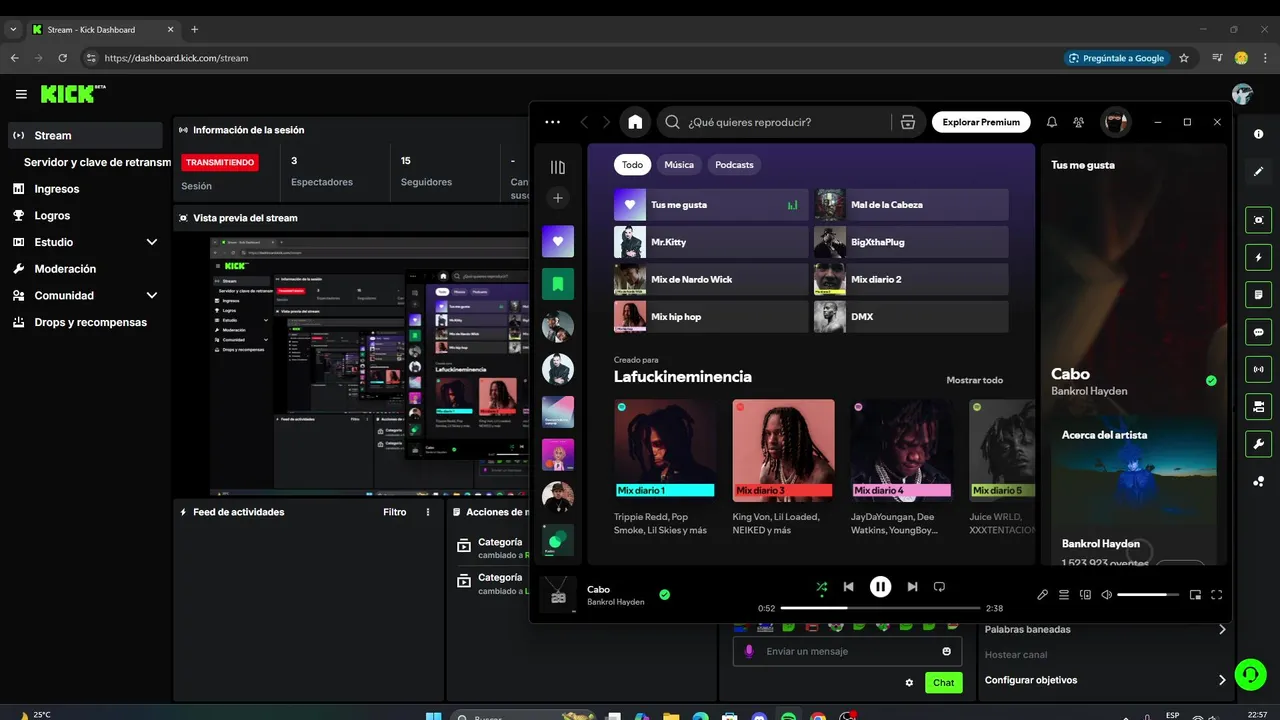Click the green support bubble on Kick
This screenshot has width=1280, height=720.
pos(1250,674)
